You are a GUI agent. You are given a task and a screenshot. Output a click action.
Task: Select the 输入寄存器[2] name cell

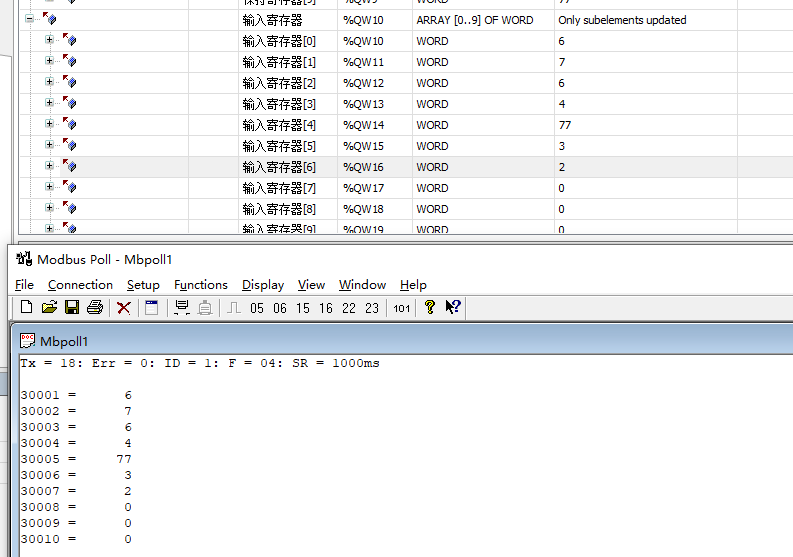click(x=288, y=83)
